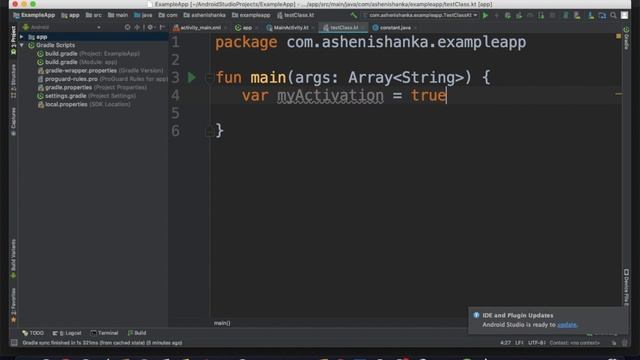Screen dimensions: 640x360
Task: Open gradle-wrapper.properties file
Action: pyautogui.click(x=100, y=71)
